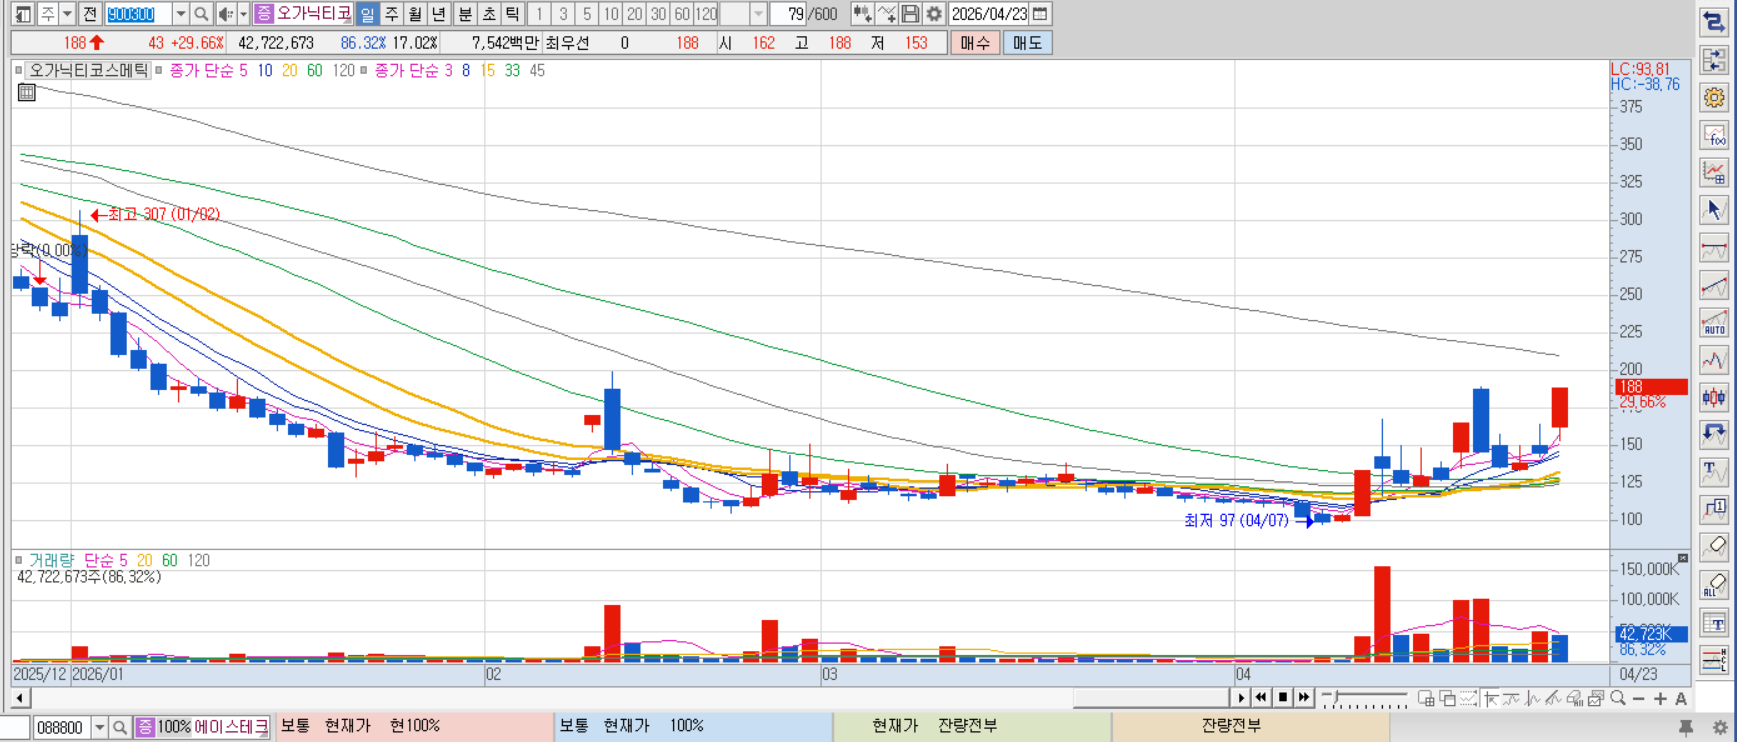
Task: Click the data grid icon at chart top-left
Action: click(x=27, y=93)
